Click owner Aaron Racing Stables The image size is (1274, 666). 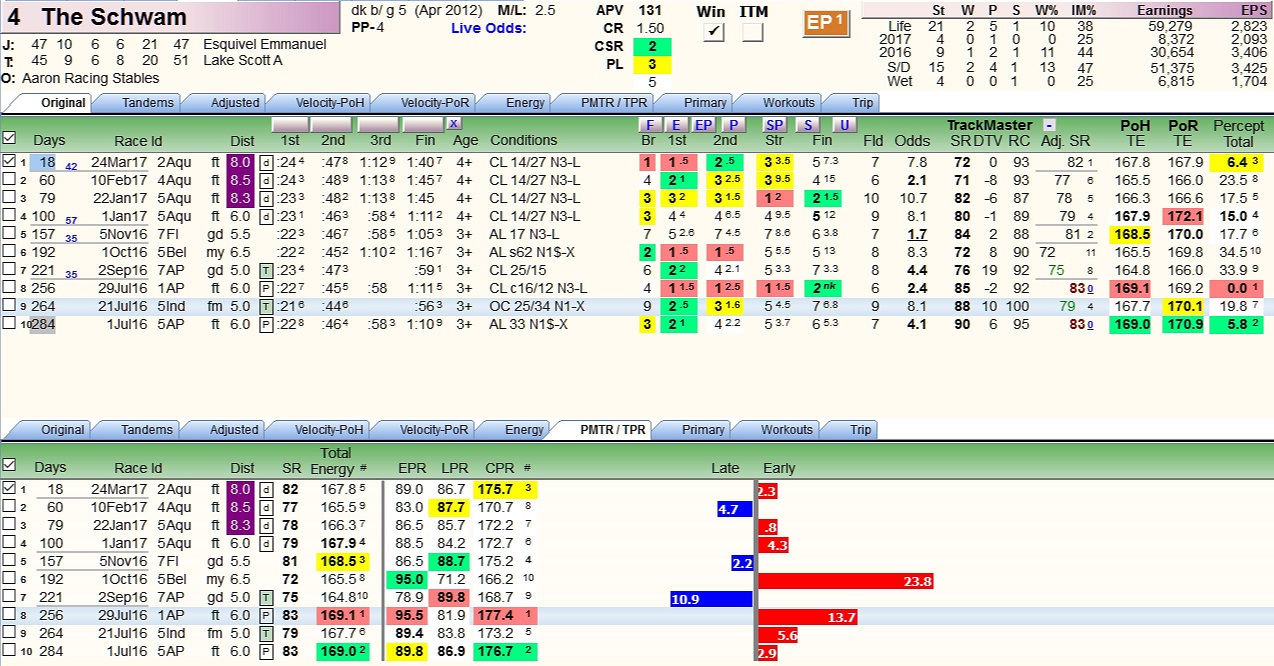tap(91, 78)
